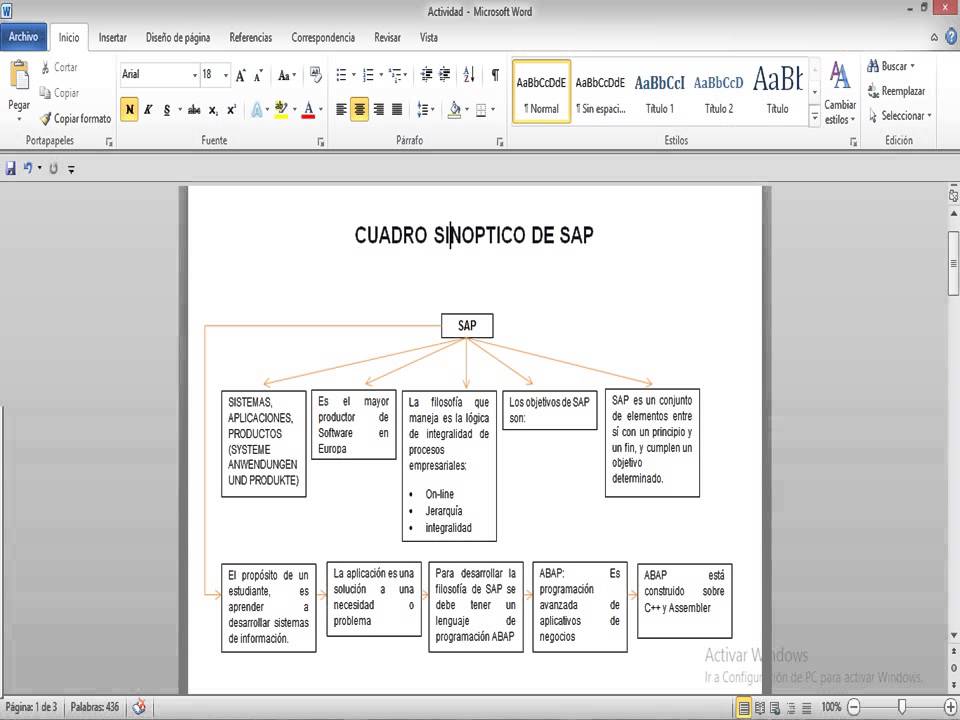Apply strikethrough abc formatting

point(194,110)
